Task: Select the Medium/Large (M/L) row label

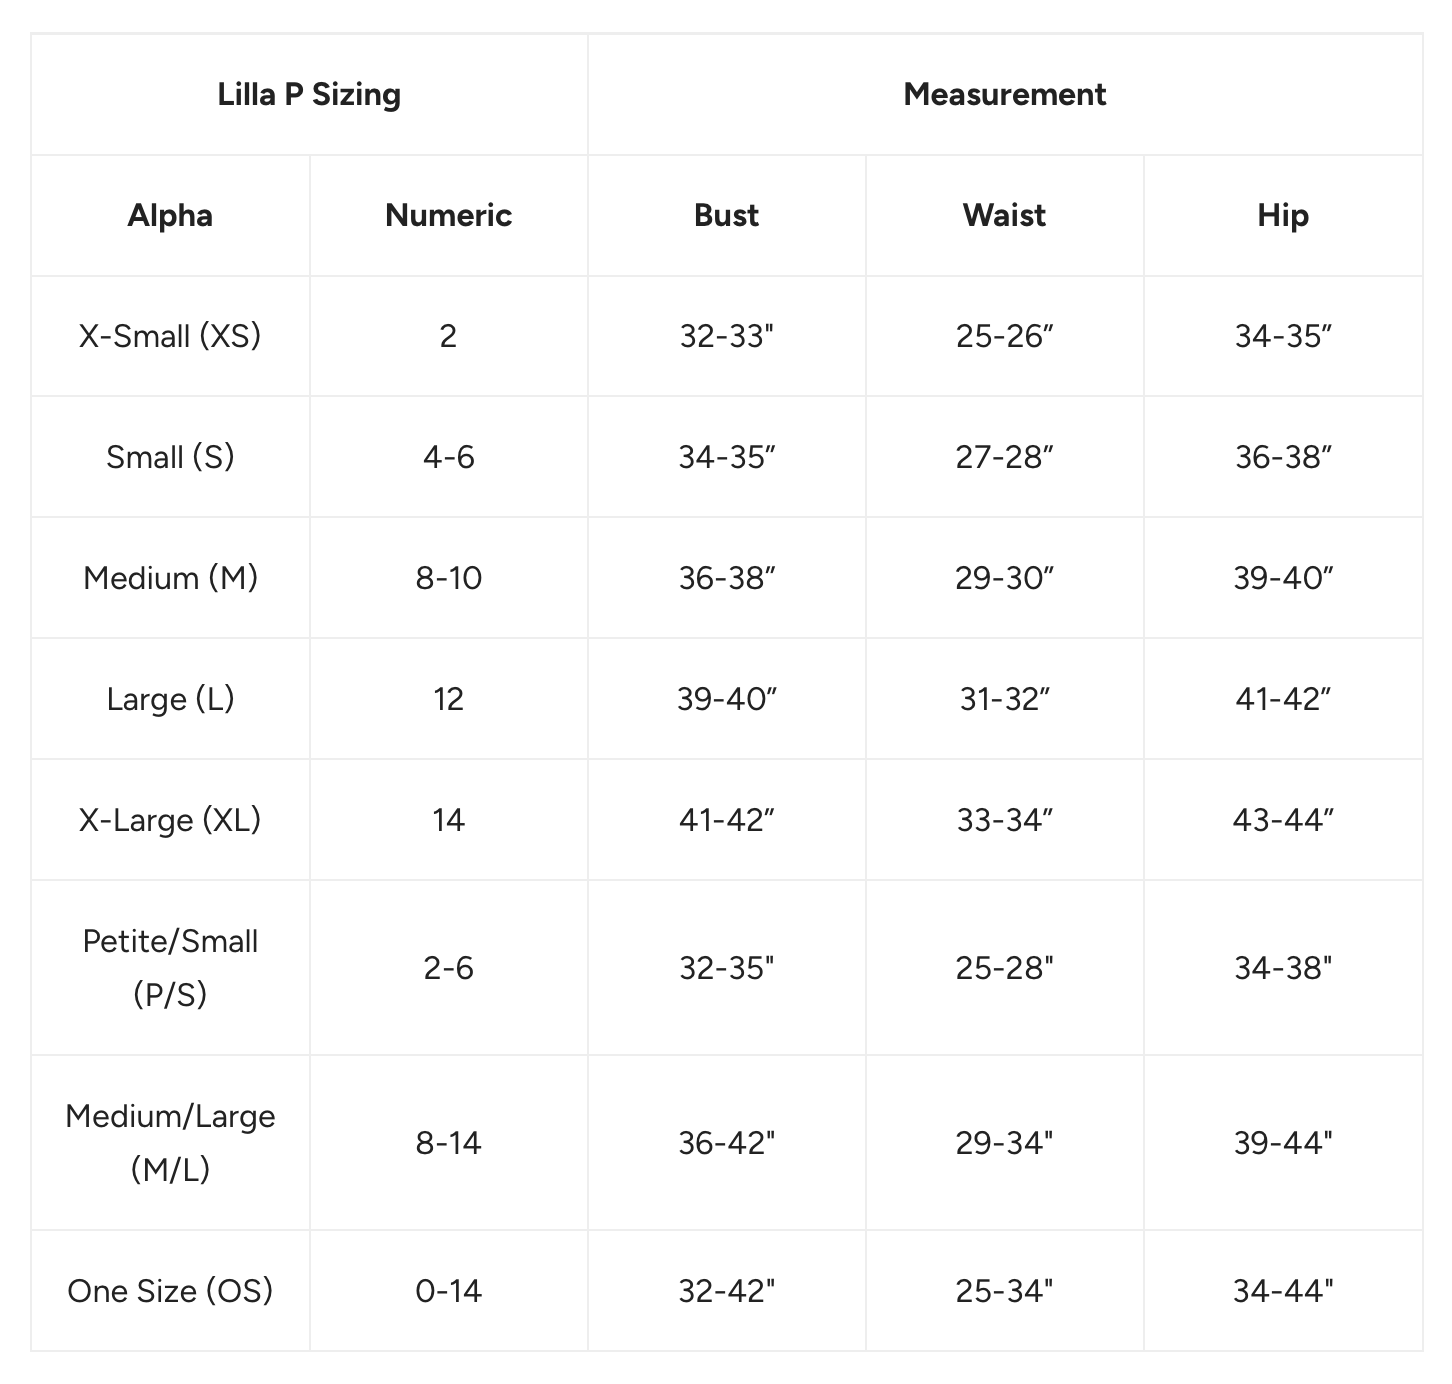Action: [170, 1142]
